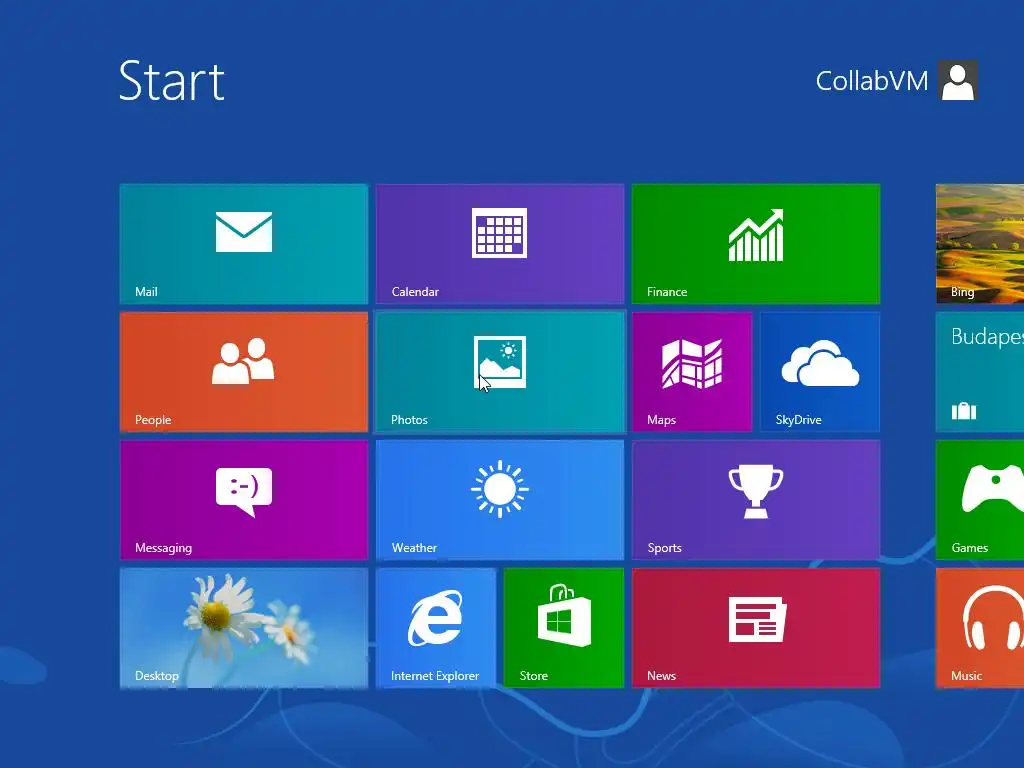Open the Budapest travel tile
Viewport: 1024px width, 768px height.
click(980, 372)
